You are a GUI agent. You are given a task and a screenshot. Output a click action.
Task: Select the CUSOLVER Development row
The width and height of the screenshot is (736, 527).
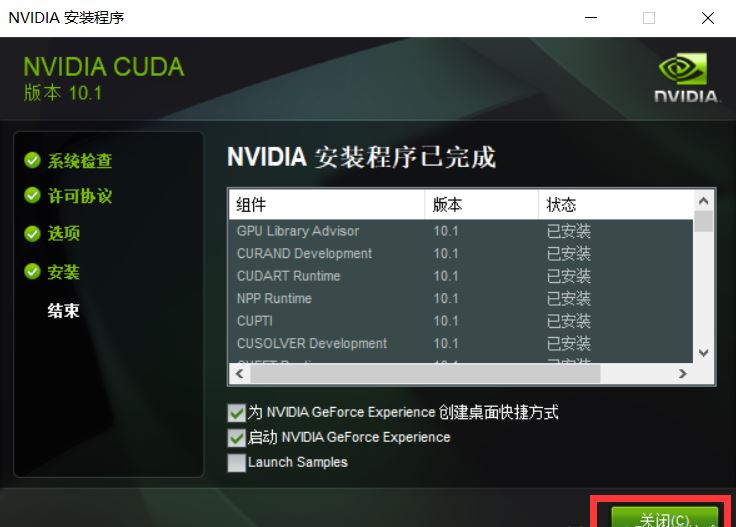point(461,344)
